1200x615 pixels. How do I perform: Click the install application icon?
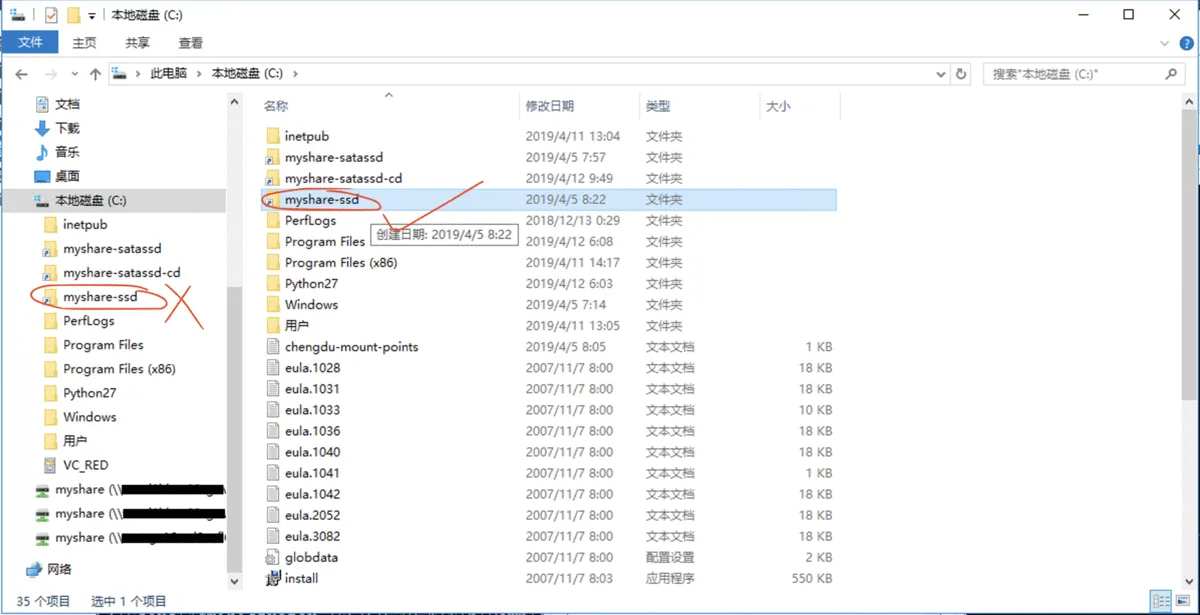(x=273, y=579)
